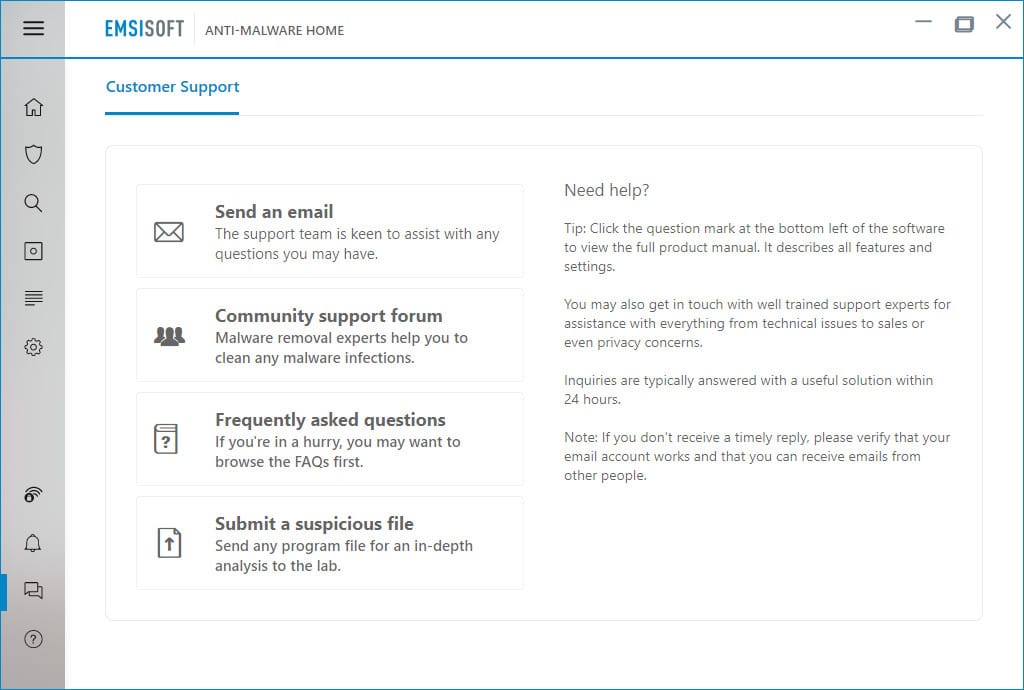Image resolution: width=1024 pixels, height=690 pixels.
Task: Open Send an email card
Action: pyautogui.click(x=330, y=231)
